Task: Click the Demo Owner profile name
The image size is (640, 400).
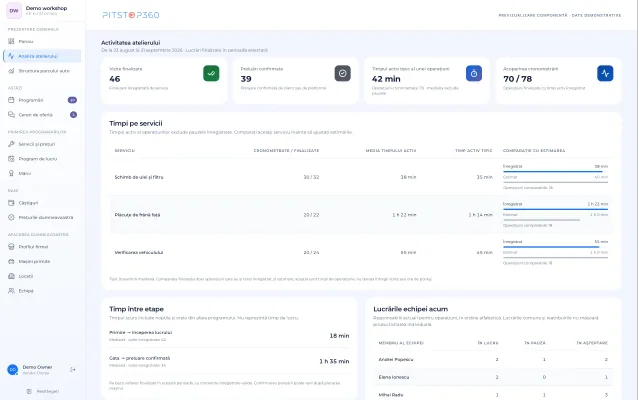Action: click(x=37, y=367)
